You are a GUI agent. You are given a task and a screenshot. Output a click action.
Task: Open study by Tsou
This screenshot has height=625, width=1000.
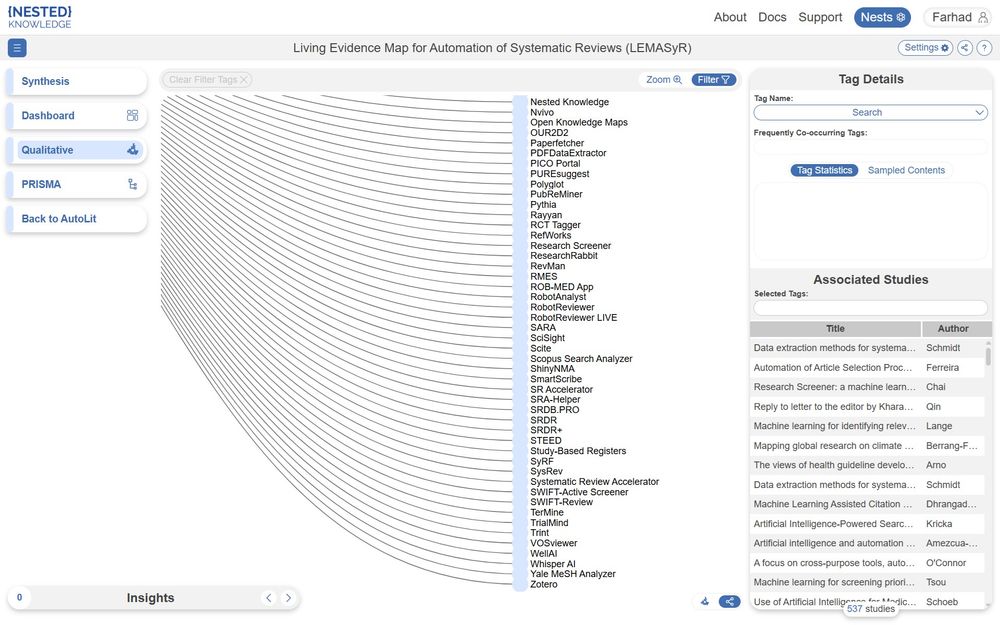coord(867,582)
